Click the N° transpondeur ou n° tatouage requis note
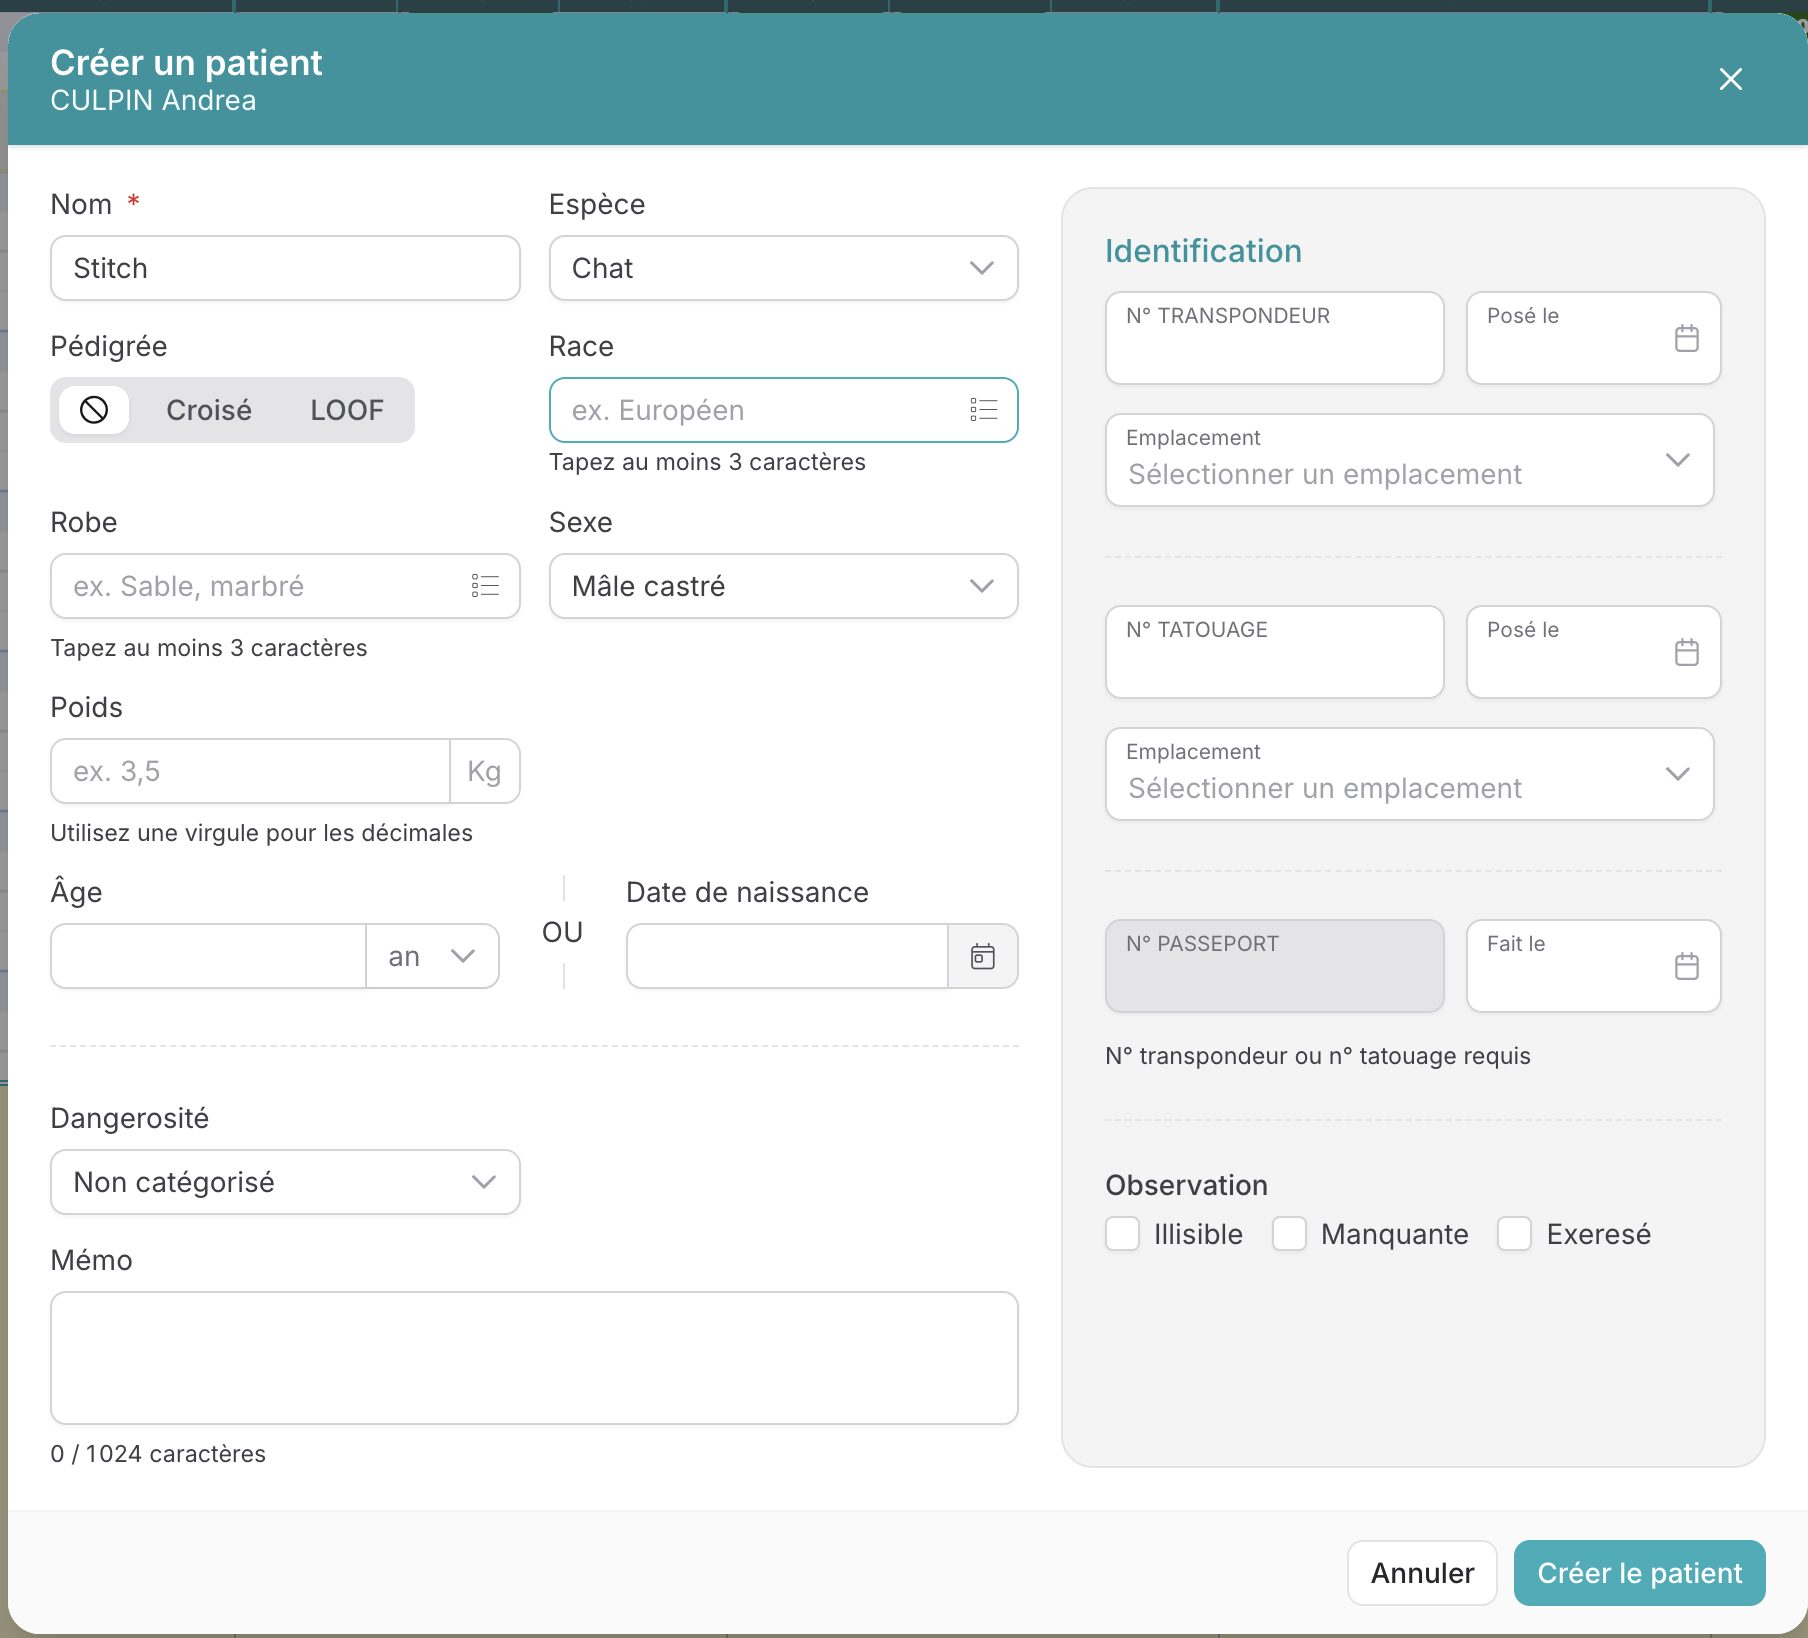The image size is (1808, 1638). [x=1317, y=1056]
